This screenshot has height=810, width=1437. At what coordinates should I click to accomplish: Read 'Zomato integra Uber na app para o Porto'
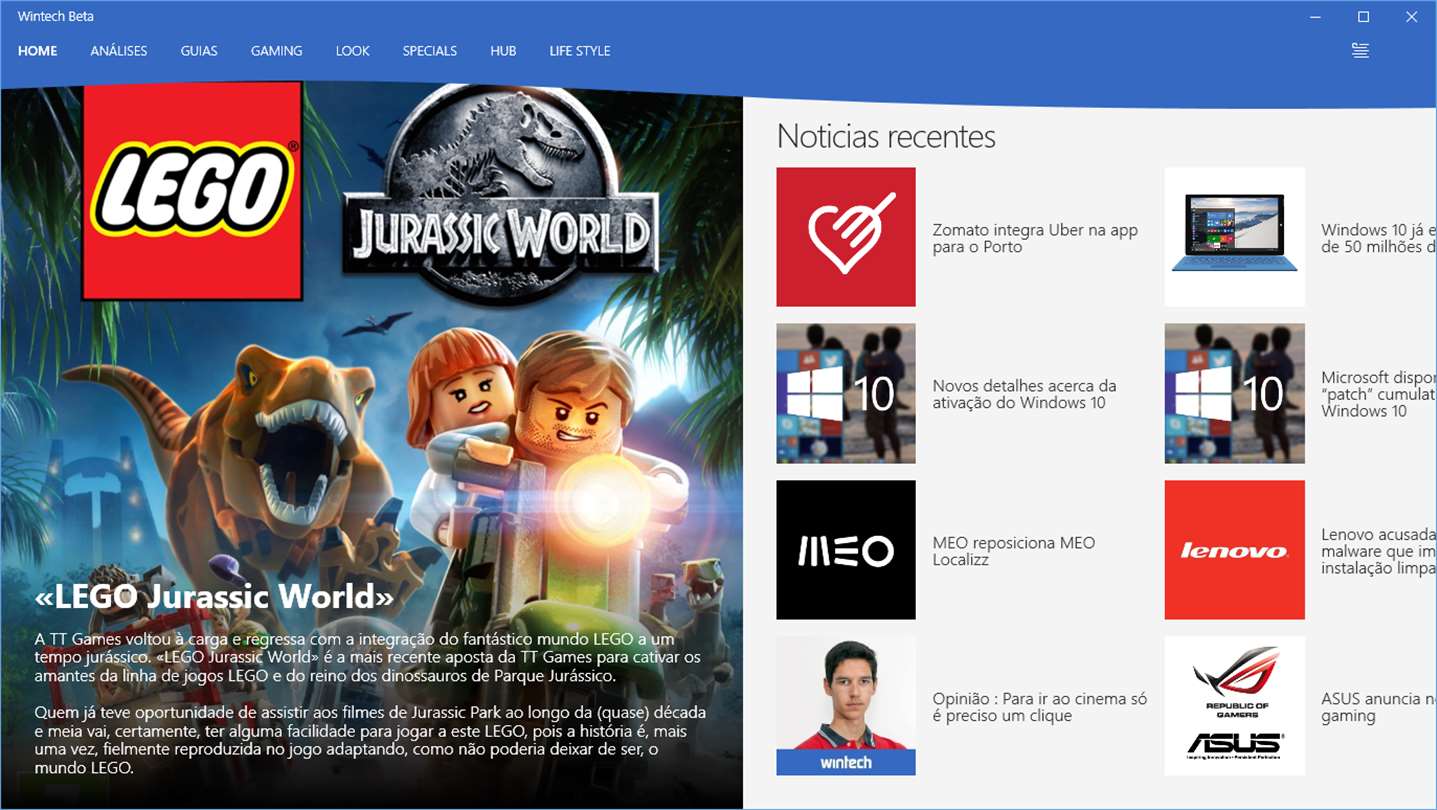1035,238
